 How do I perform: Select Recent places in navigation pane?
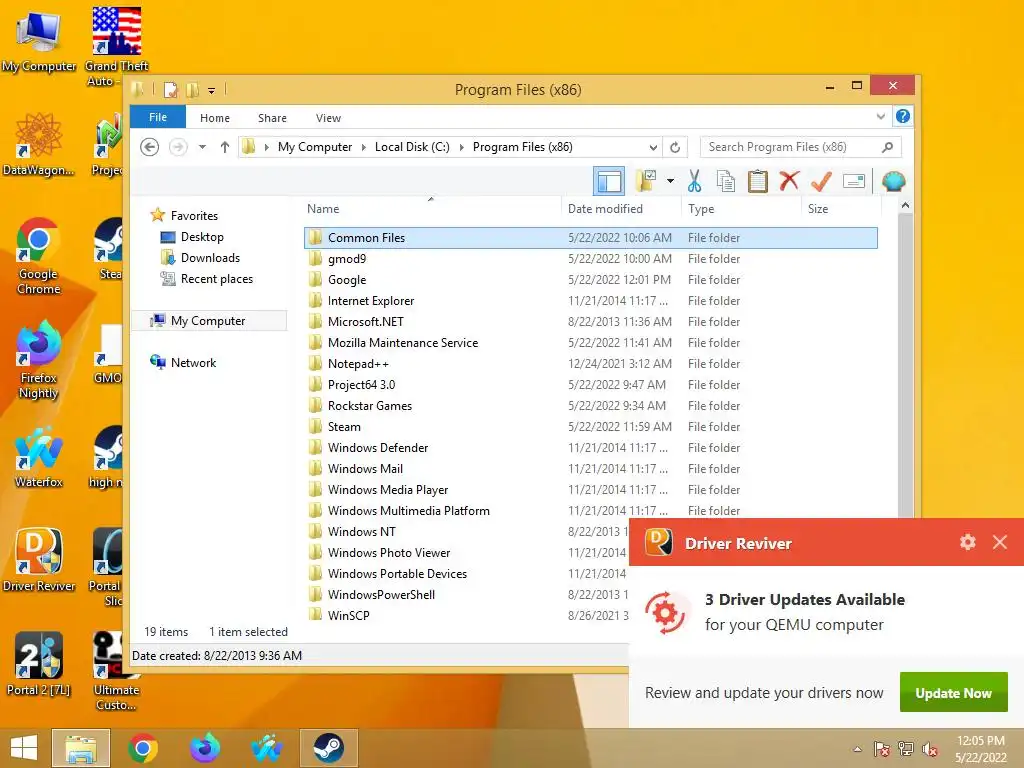[x=216, y=279]
